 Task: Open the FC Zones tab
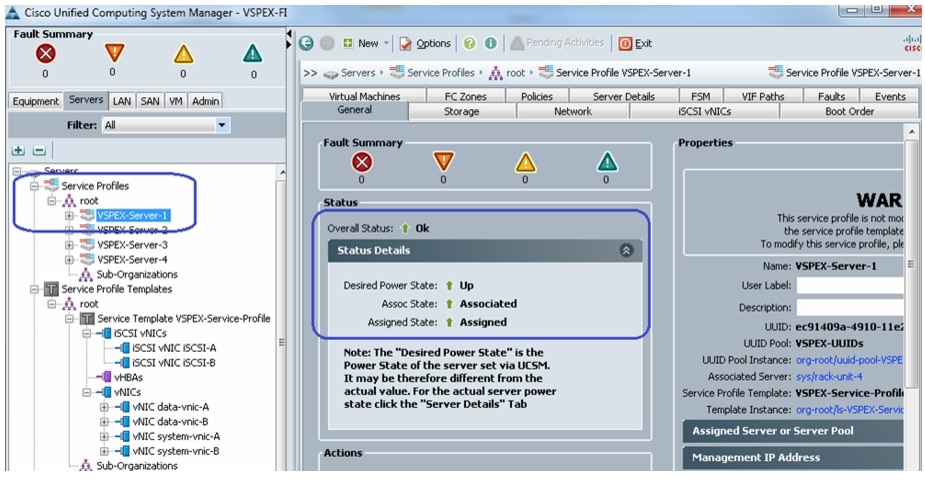465,96
